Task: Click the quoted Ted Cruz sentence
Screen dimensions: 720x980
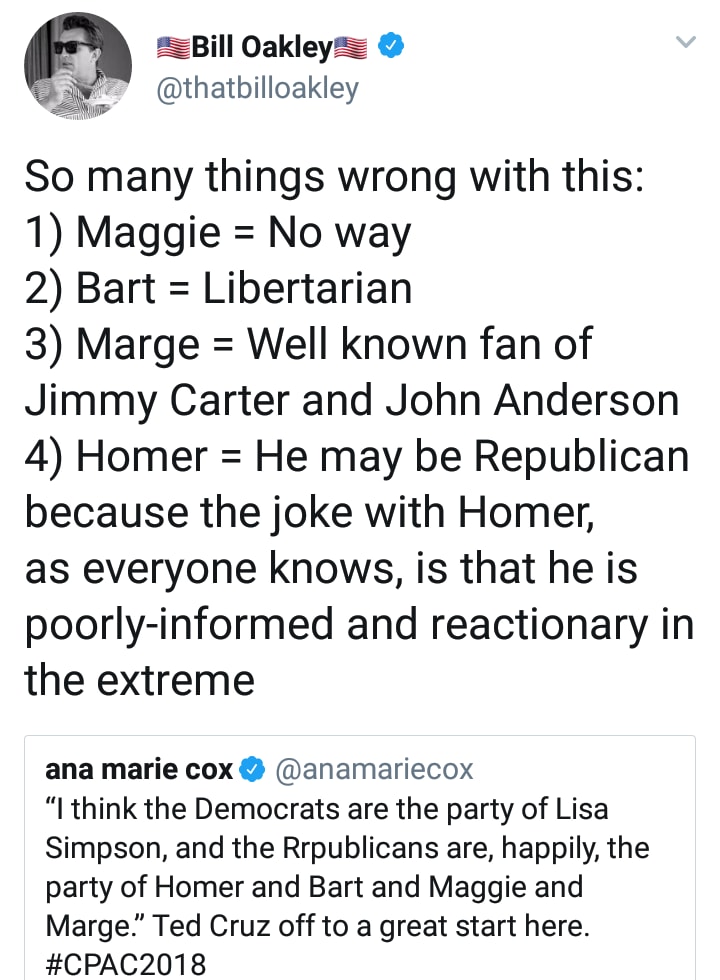Action: (x=371, y=926)
